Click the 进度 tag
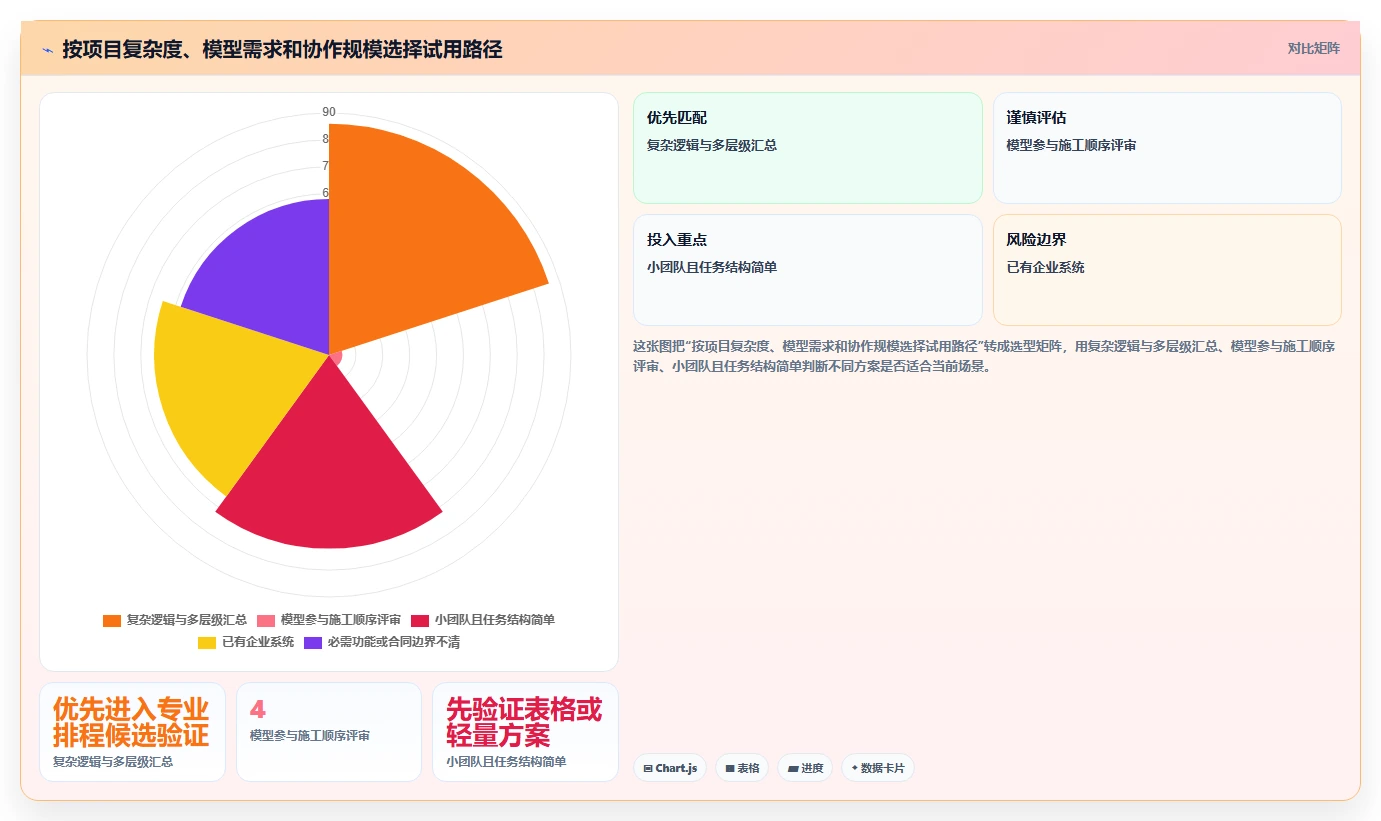The image size is (1381, 821). tap(805, 768)
